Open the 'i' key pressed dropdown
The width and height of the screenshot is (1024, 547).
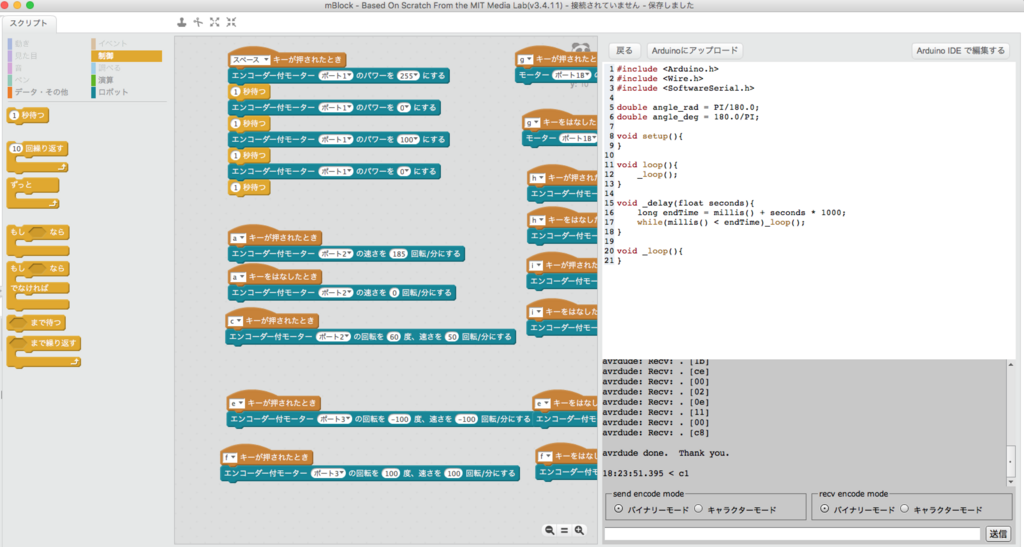536,266
